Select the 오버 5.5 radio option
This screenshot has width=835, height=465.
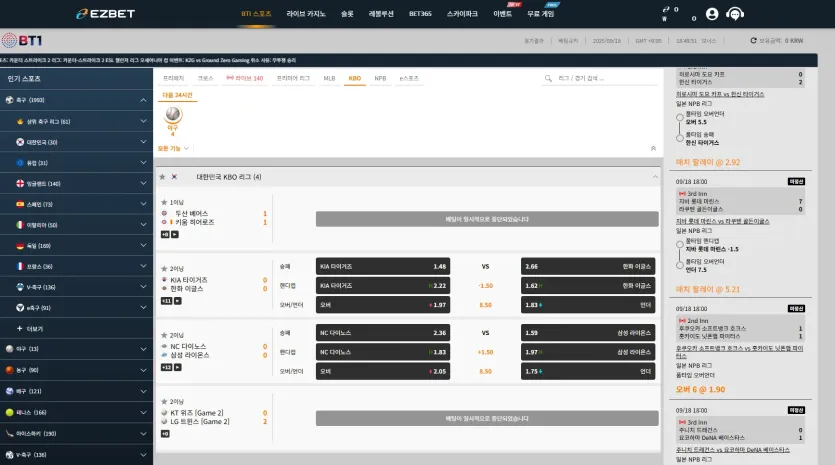[680, 118]
